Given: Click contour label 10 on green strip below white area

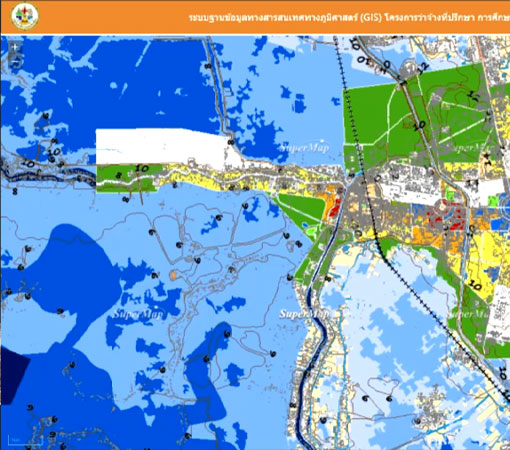Looking at the screenshot, I should click(x=142, y=169).
